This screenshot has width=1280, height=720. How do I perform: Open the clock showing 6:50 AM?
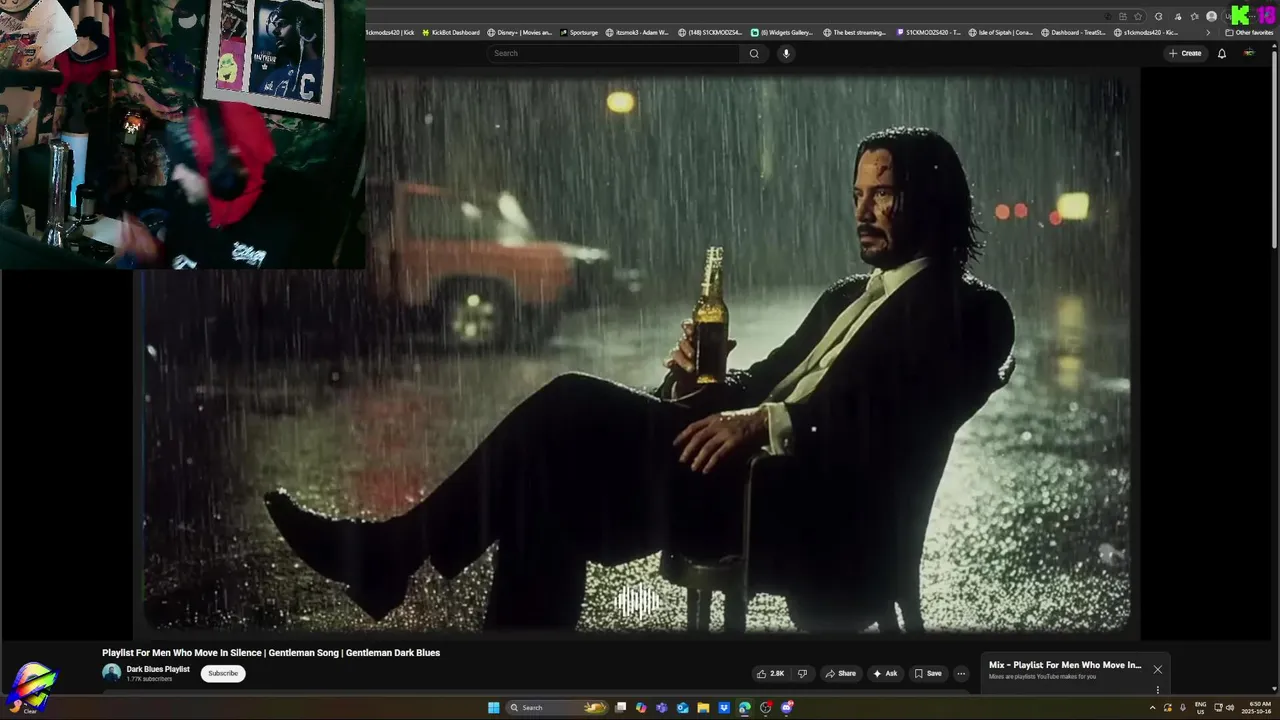pyautogui.click(x=1256, y=707)
